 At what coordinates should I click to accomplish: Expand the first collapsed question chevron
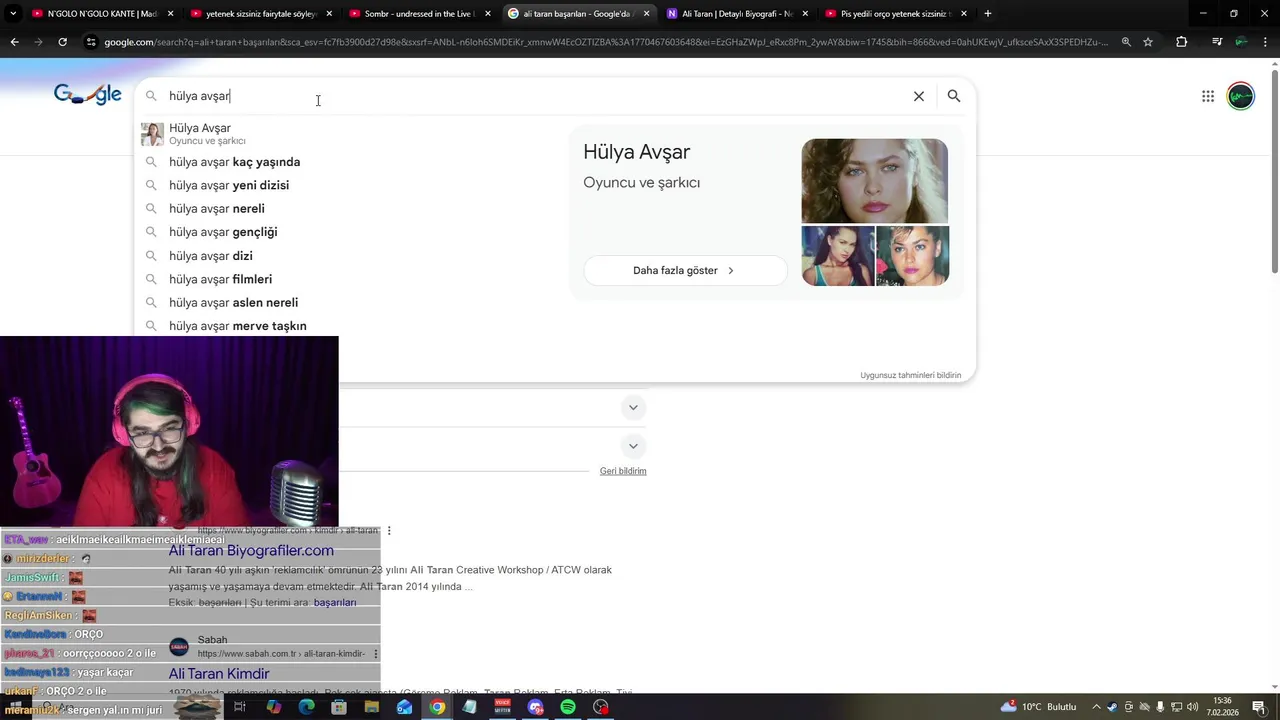click(632, 408)
